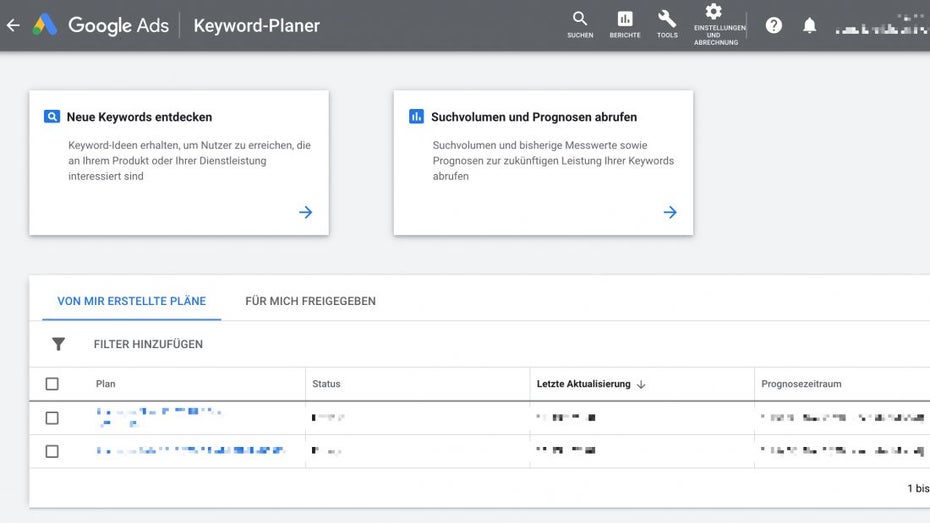Check the second plan row checkbox

(x=52, y=451)
